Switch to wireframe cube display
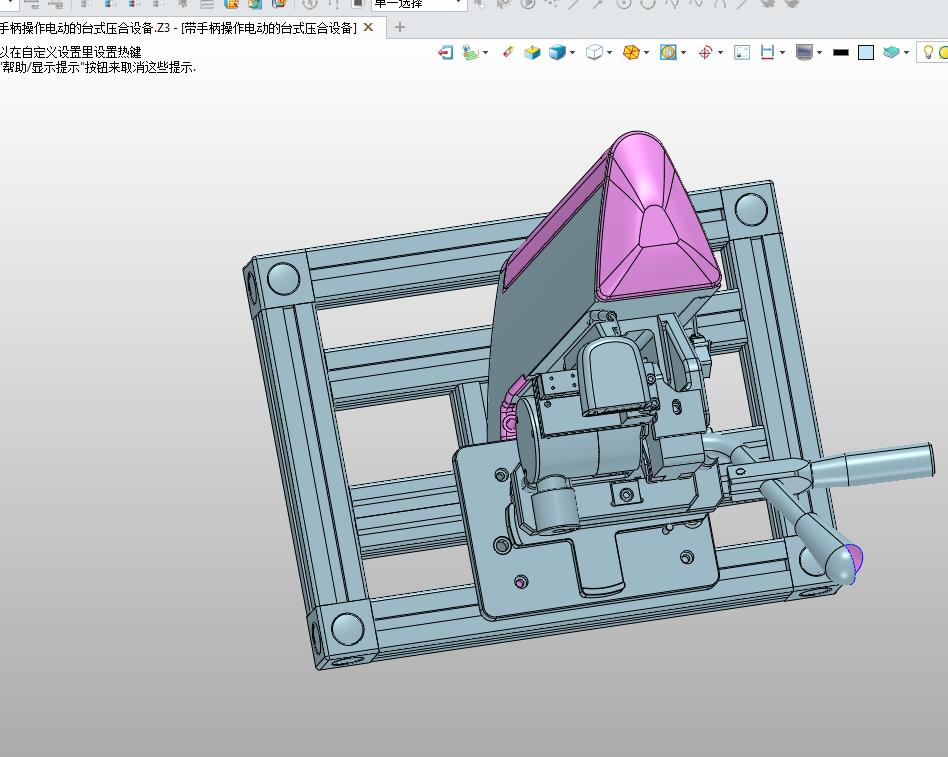 point(594,53)
